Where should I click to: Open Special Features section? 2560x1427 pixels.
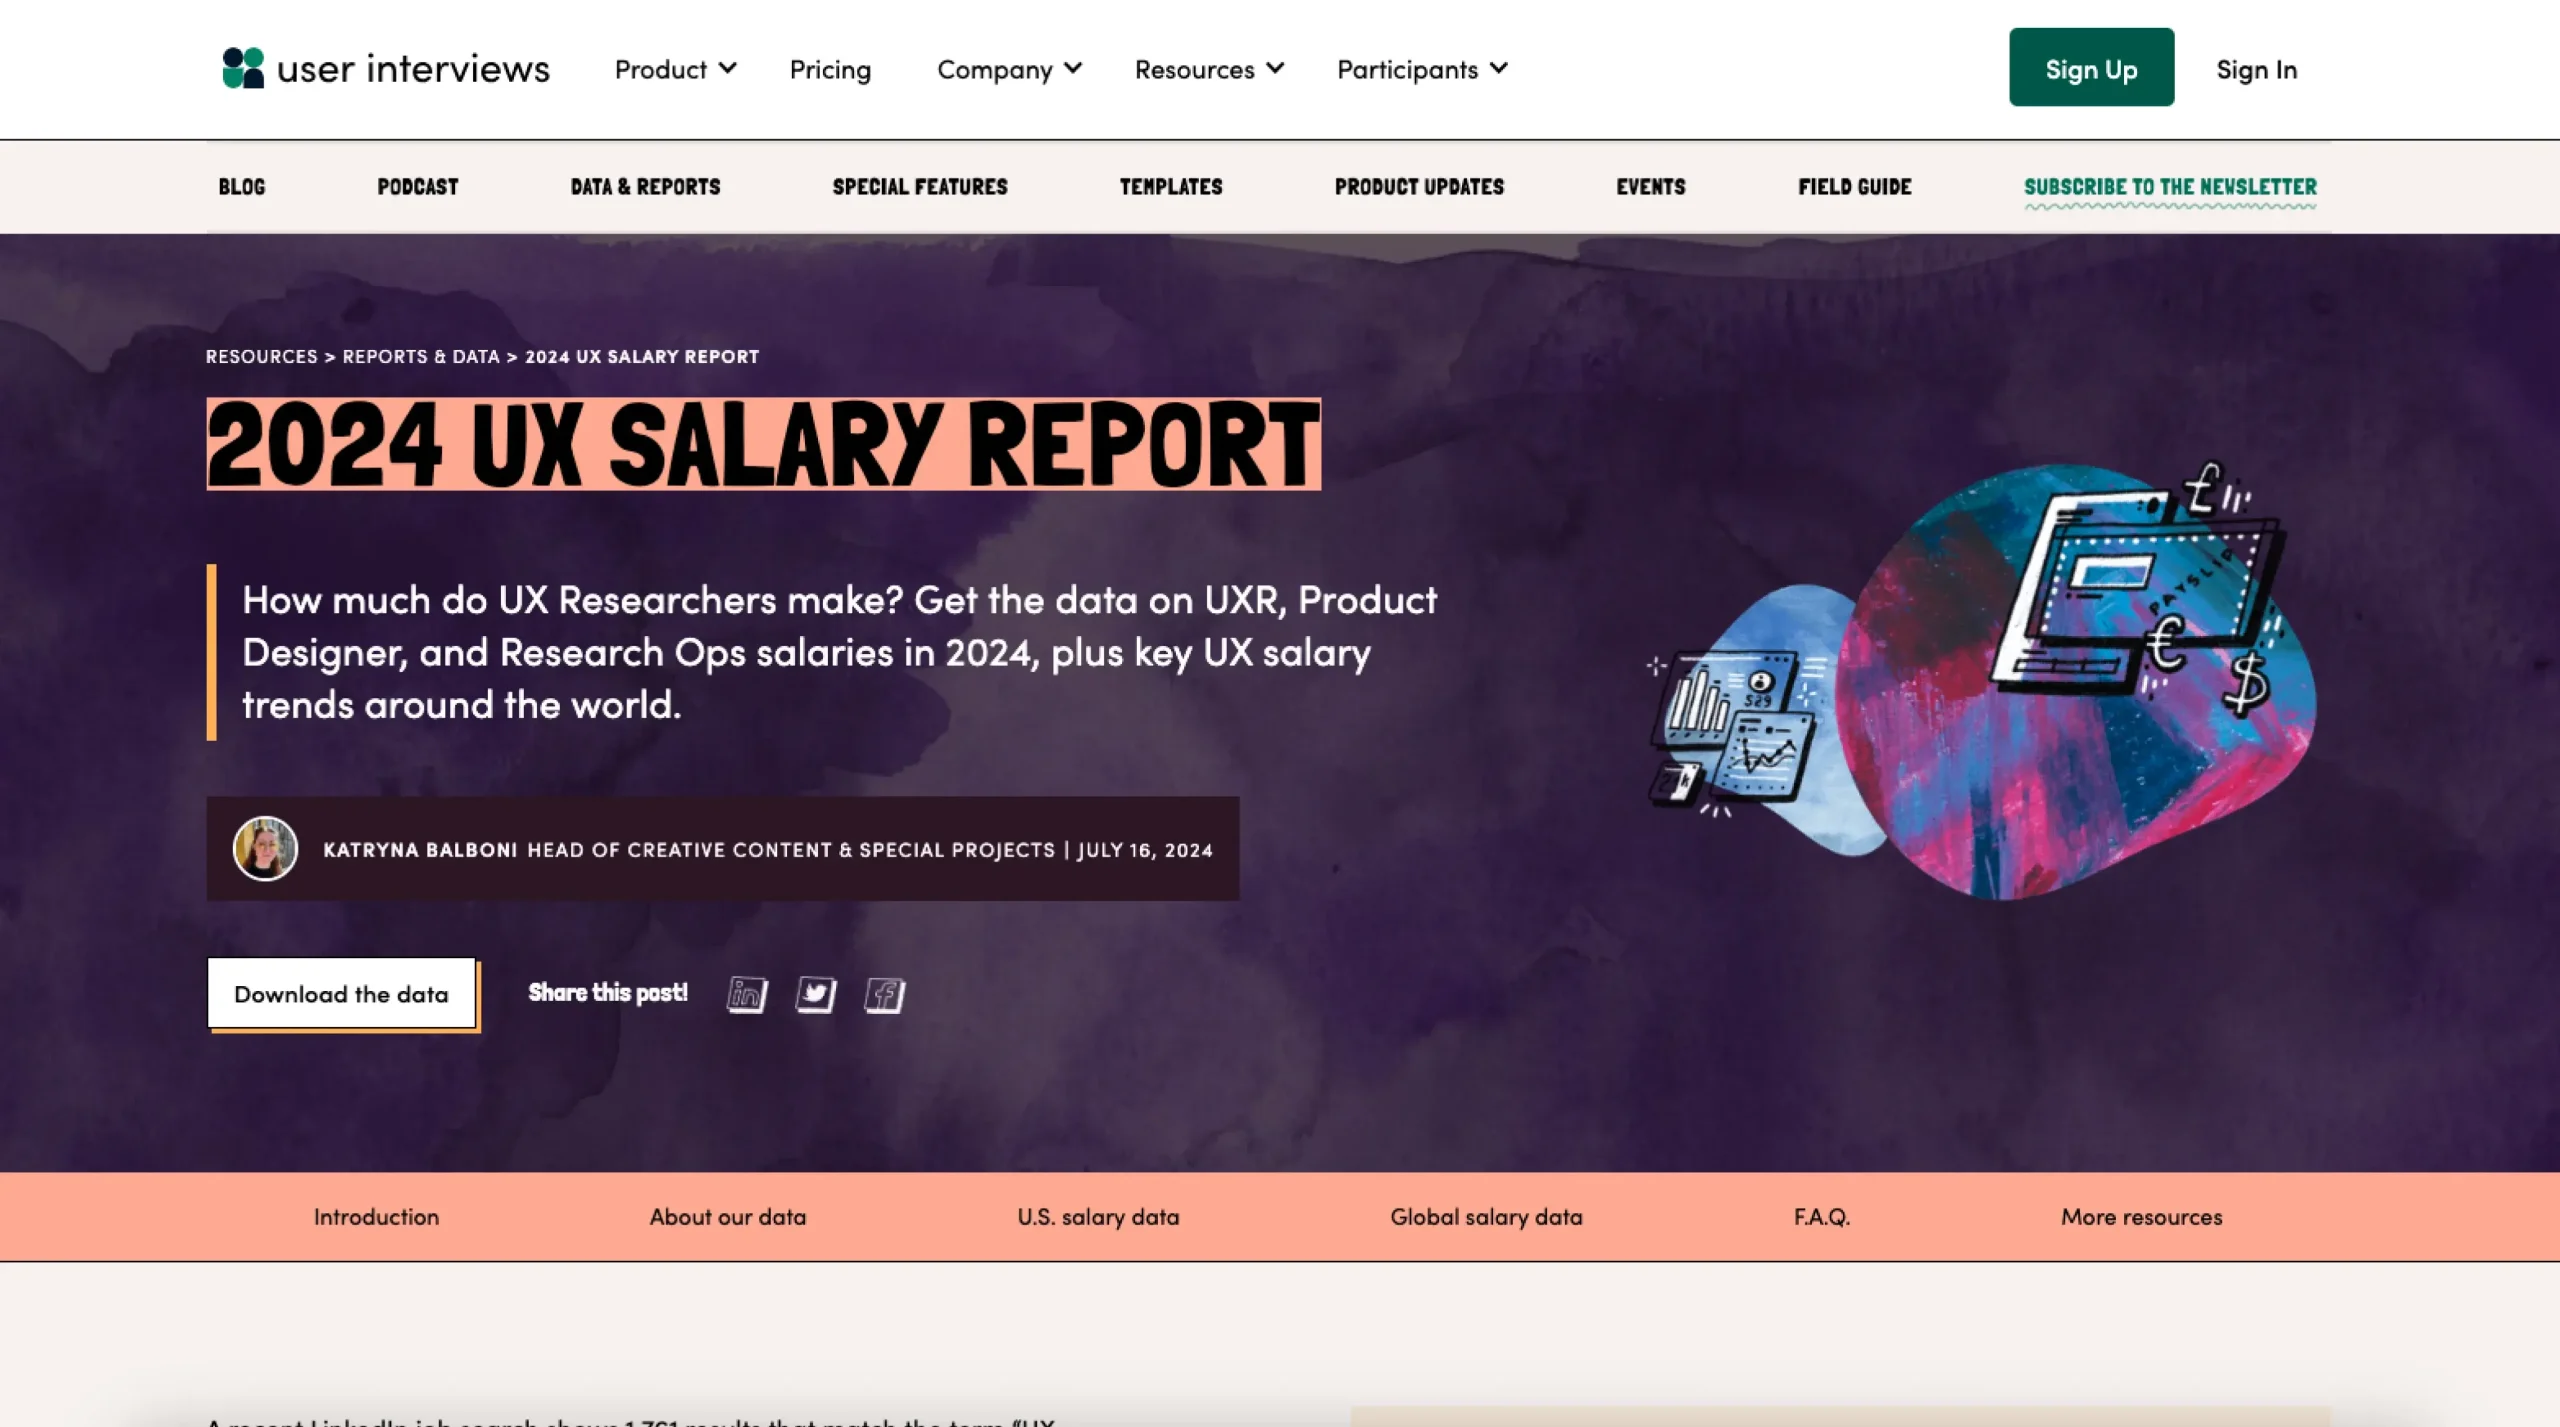coord(920,186)
